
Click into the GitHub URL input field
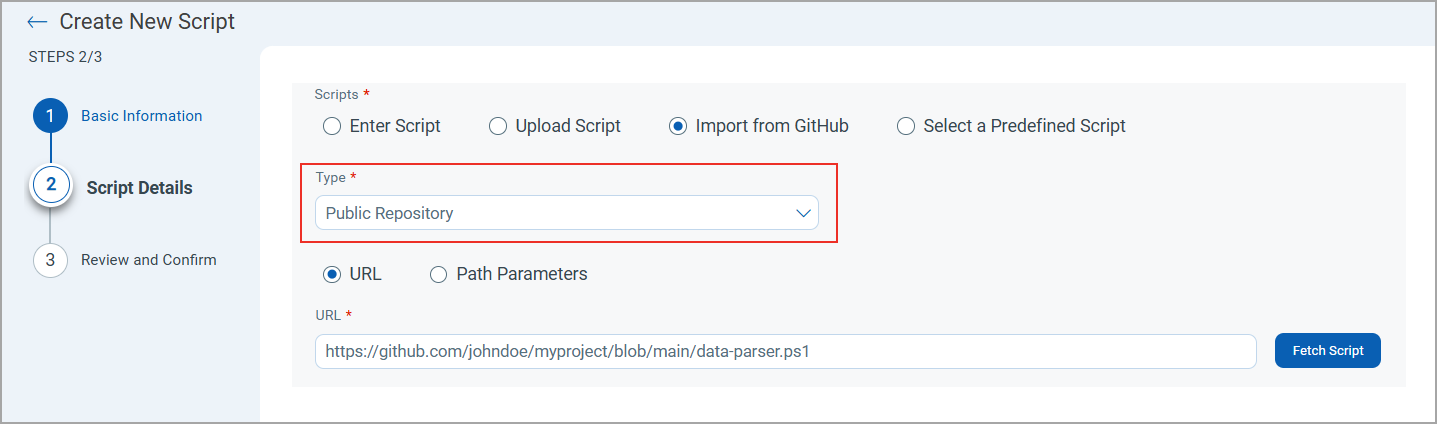pyautogui.click(x=786, y=351)
